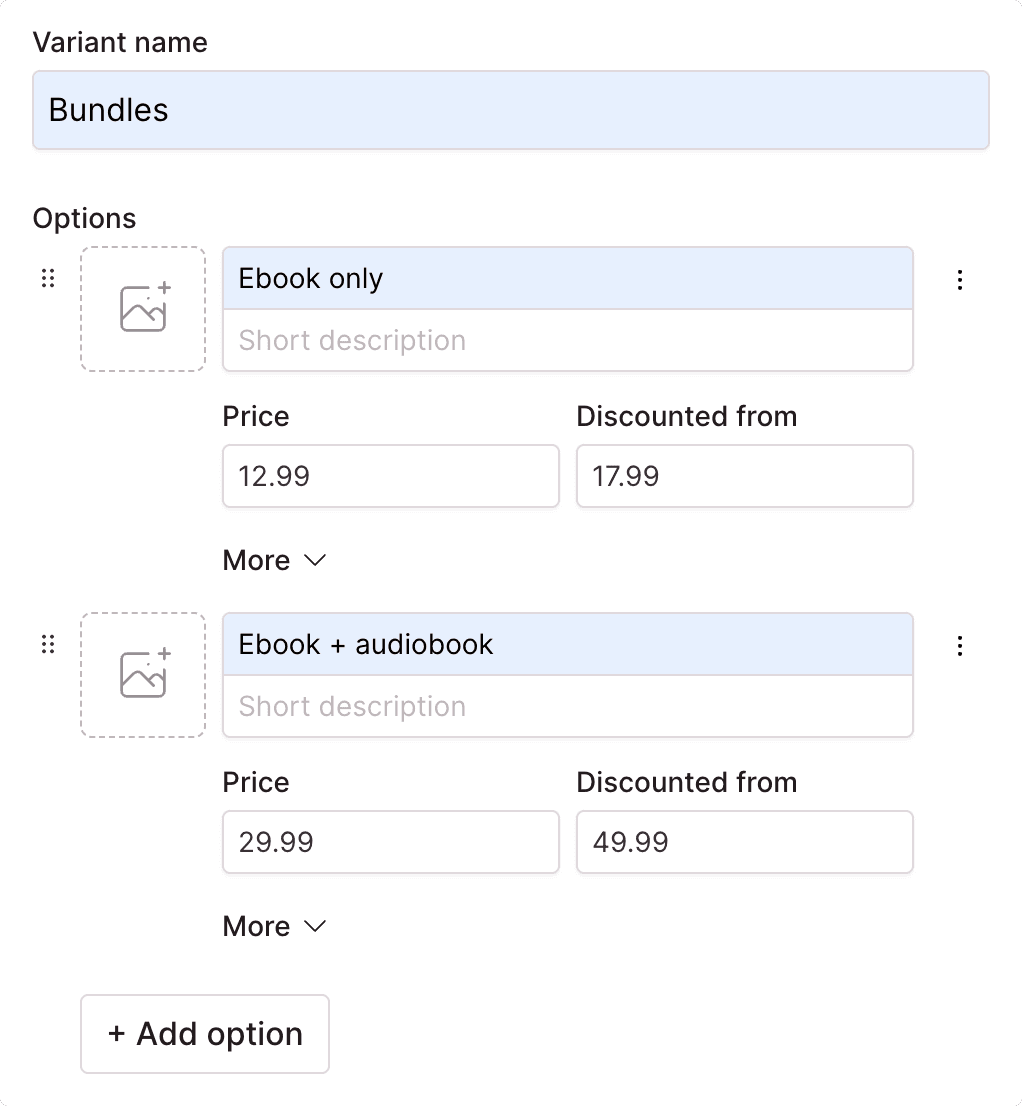Screen dimensions: 1022x1106
Task: Click the + Add option button
Action: pyautogui.click(x=204, y=1034)
